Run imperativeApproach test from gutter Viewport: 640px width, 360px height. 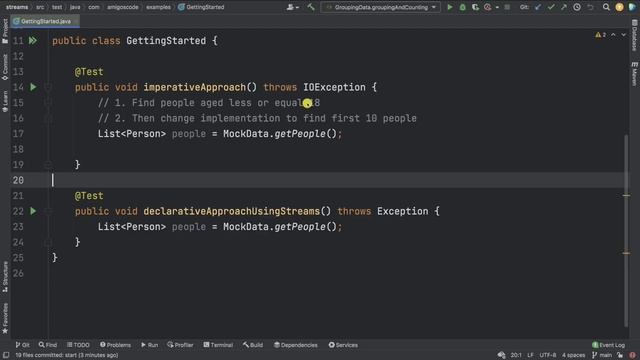pyautogui.click(x=33, y=87)
